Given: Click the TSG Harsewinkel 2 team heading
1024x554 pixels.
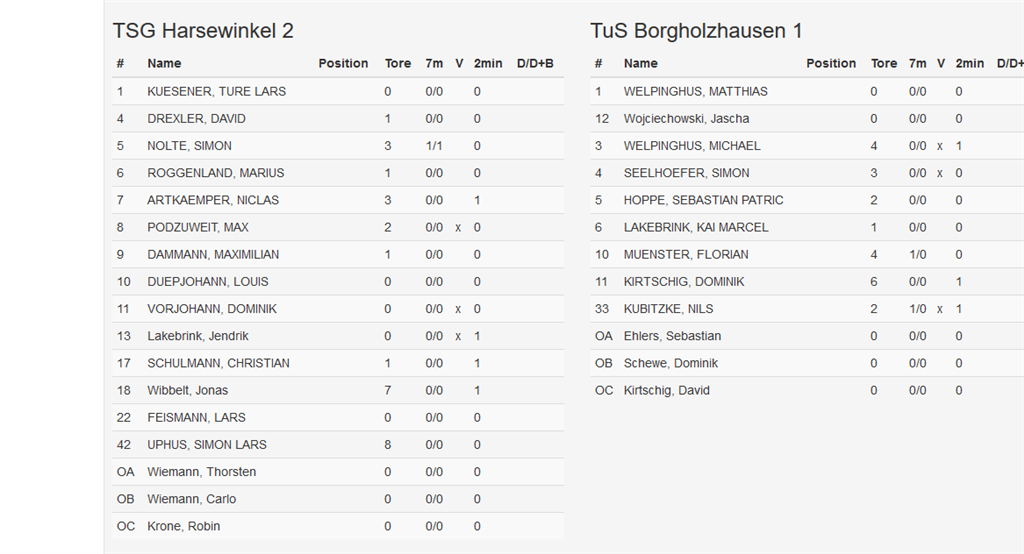Looking at the screenshot, I should tap(203, 31).
